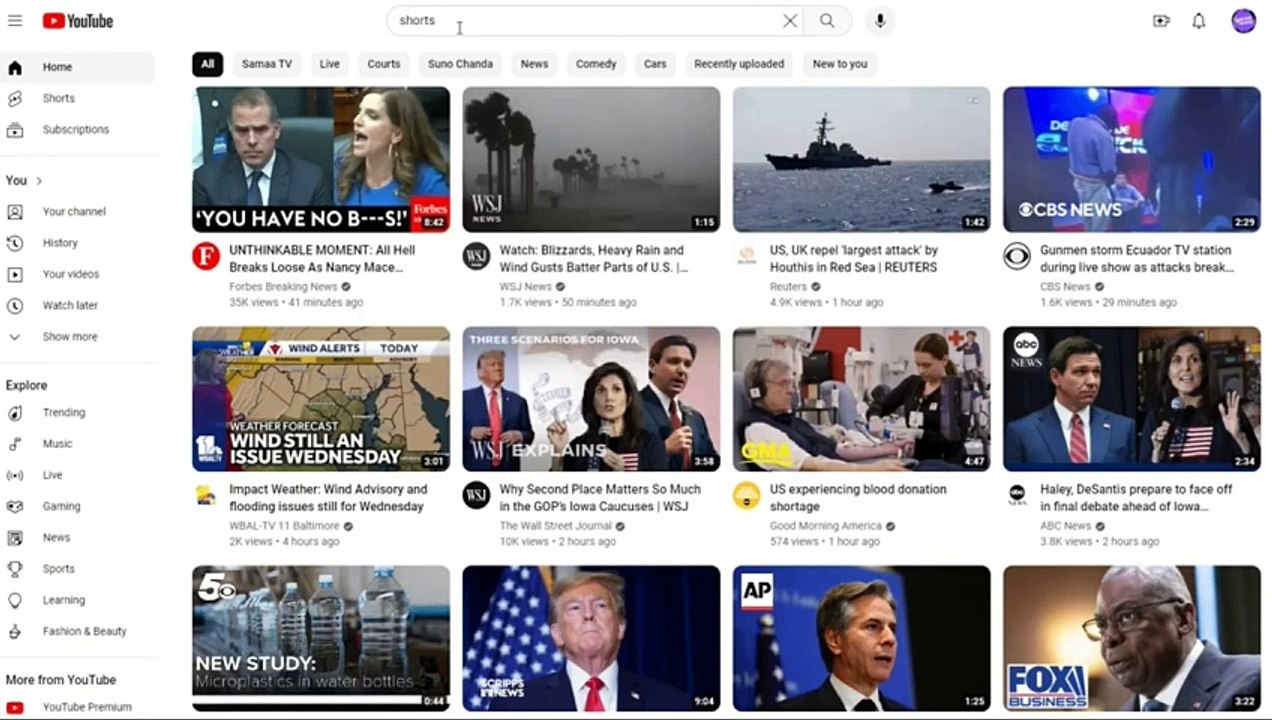Image resolution: width=1272 pixels, height=720 pixels.
Task: Open Subscriptions in the sidebar
Action: [x=78, y=129]
